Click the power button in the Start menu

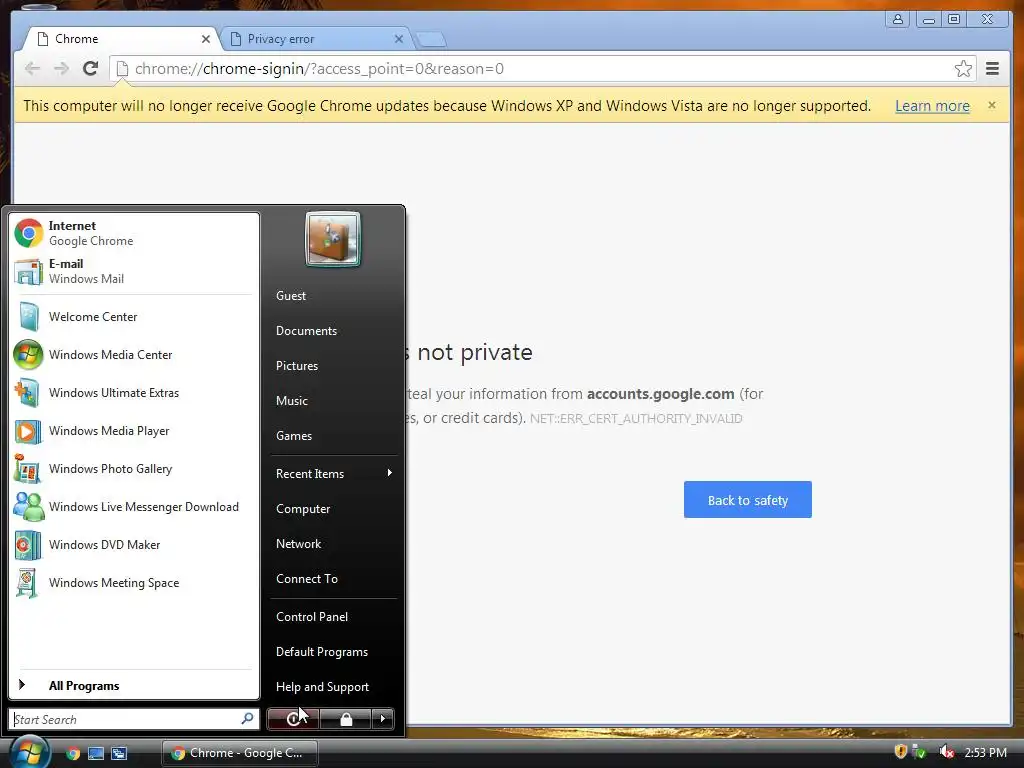click(293, 719)
